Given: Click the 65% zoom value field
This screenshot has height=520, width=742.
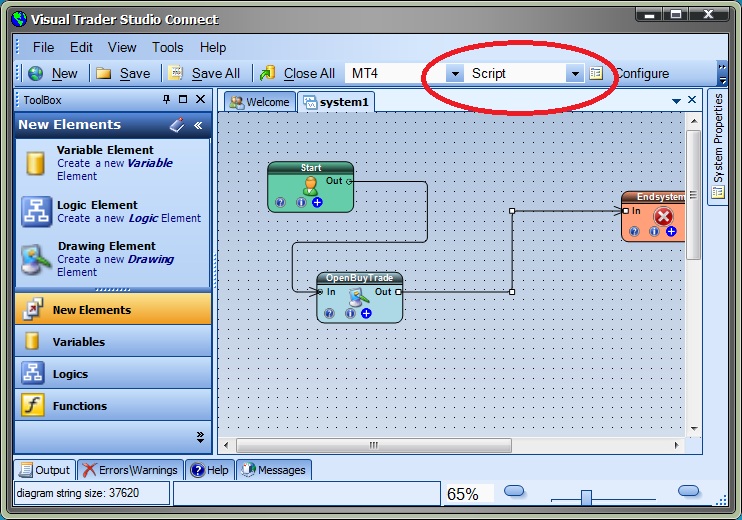Looking at the screenshot, I should click(469, 494).
